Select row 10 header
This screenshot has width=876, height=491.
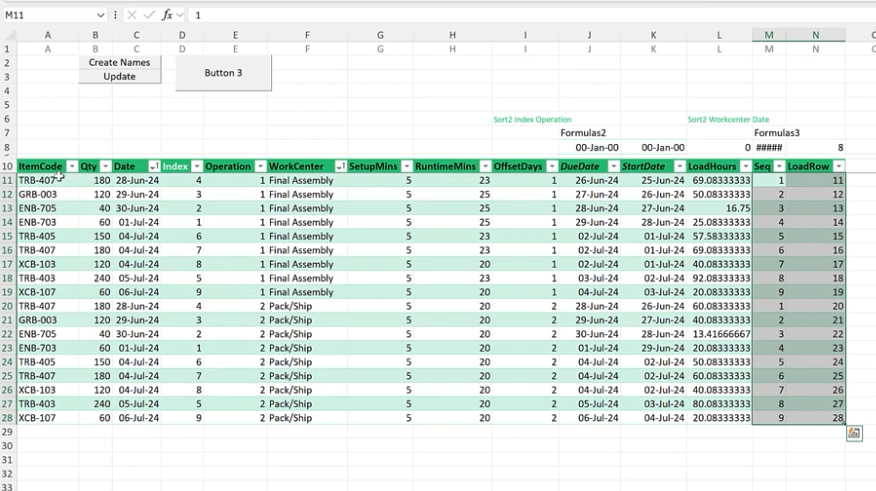point(7,166)
